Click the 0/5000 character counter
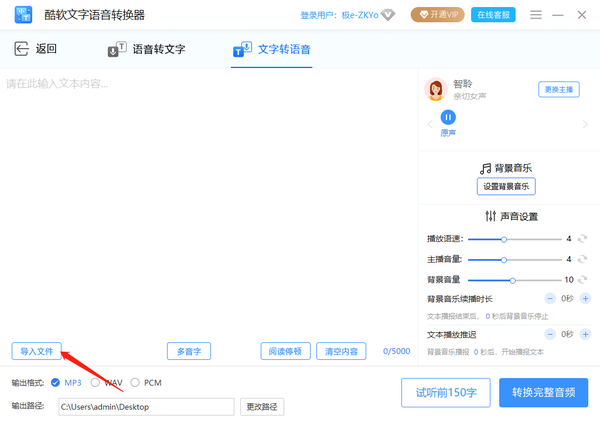Screen dimensions: 600x422 tap(396, 351)
